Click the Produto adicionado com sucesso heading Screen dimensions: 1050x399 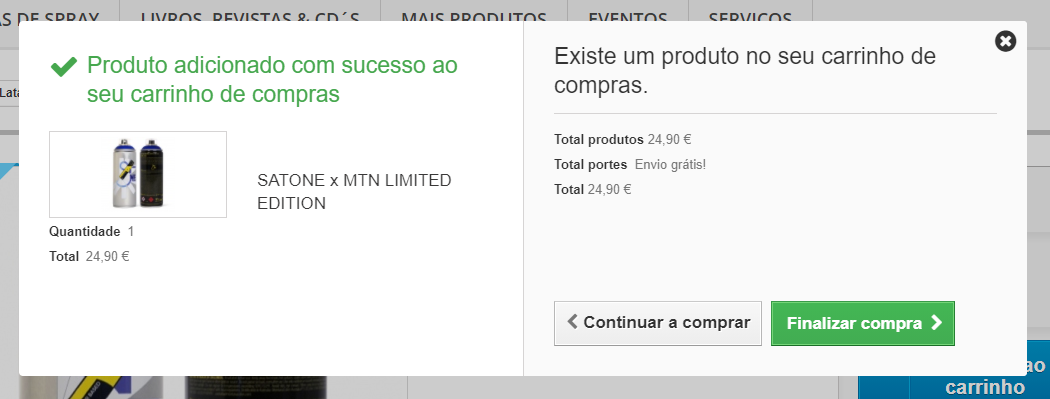click(x=272, y=80)
